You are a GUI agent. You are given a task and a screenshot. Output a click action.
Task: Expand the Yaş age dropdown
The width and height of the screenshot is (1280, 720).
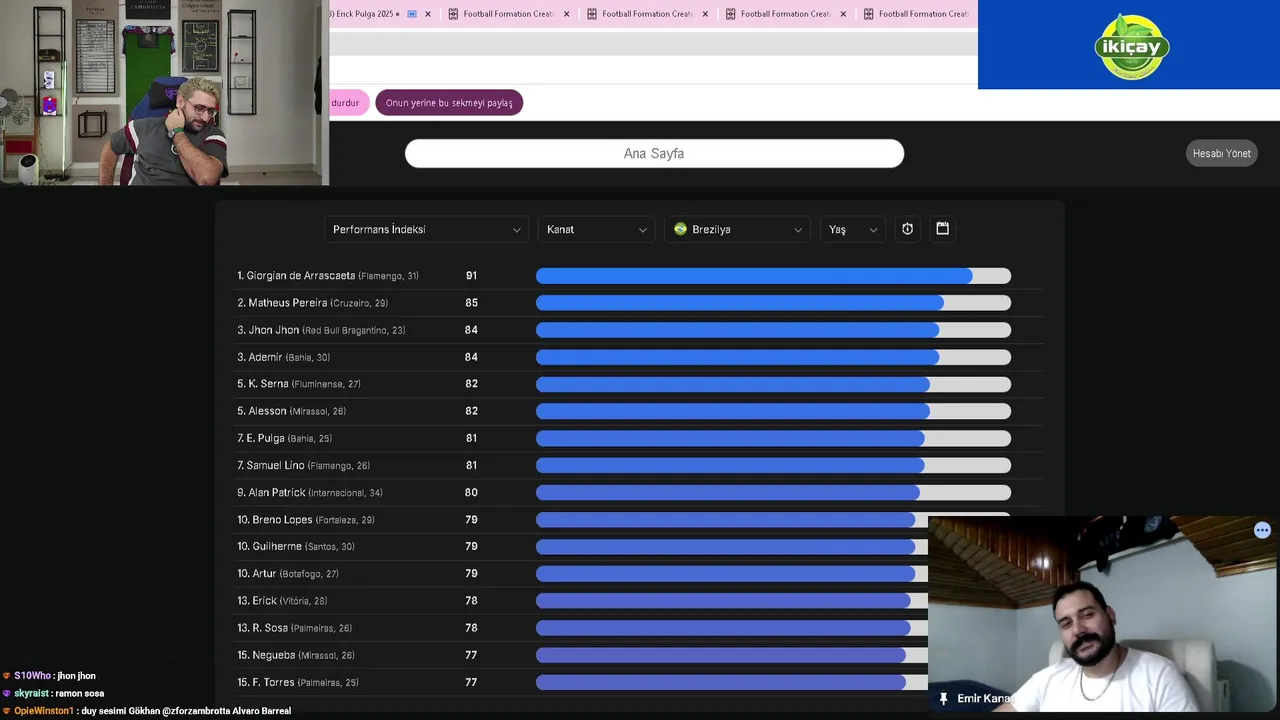click(x=853, y=229)
